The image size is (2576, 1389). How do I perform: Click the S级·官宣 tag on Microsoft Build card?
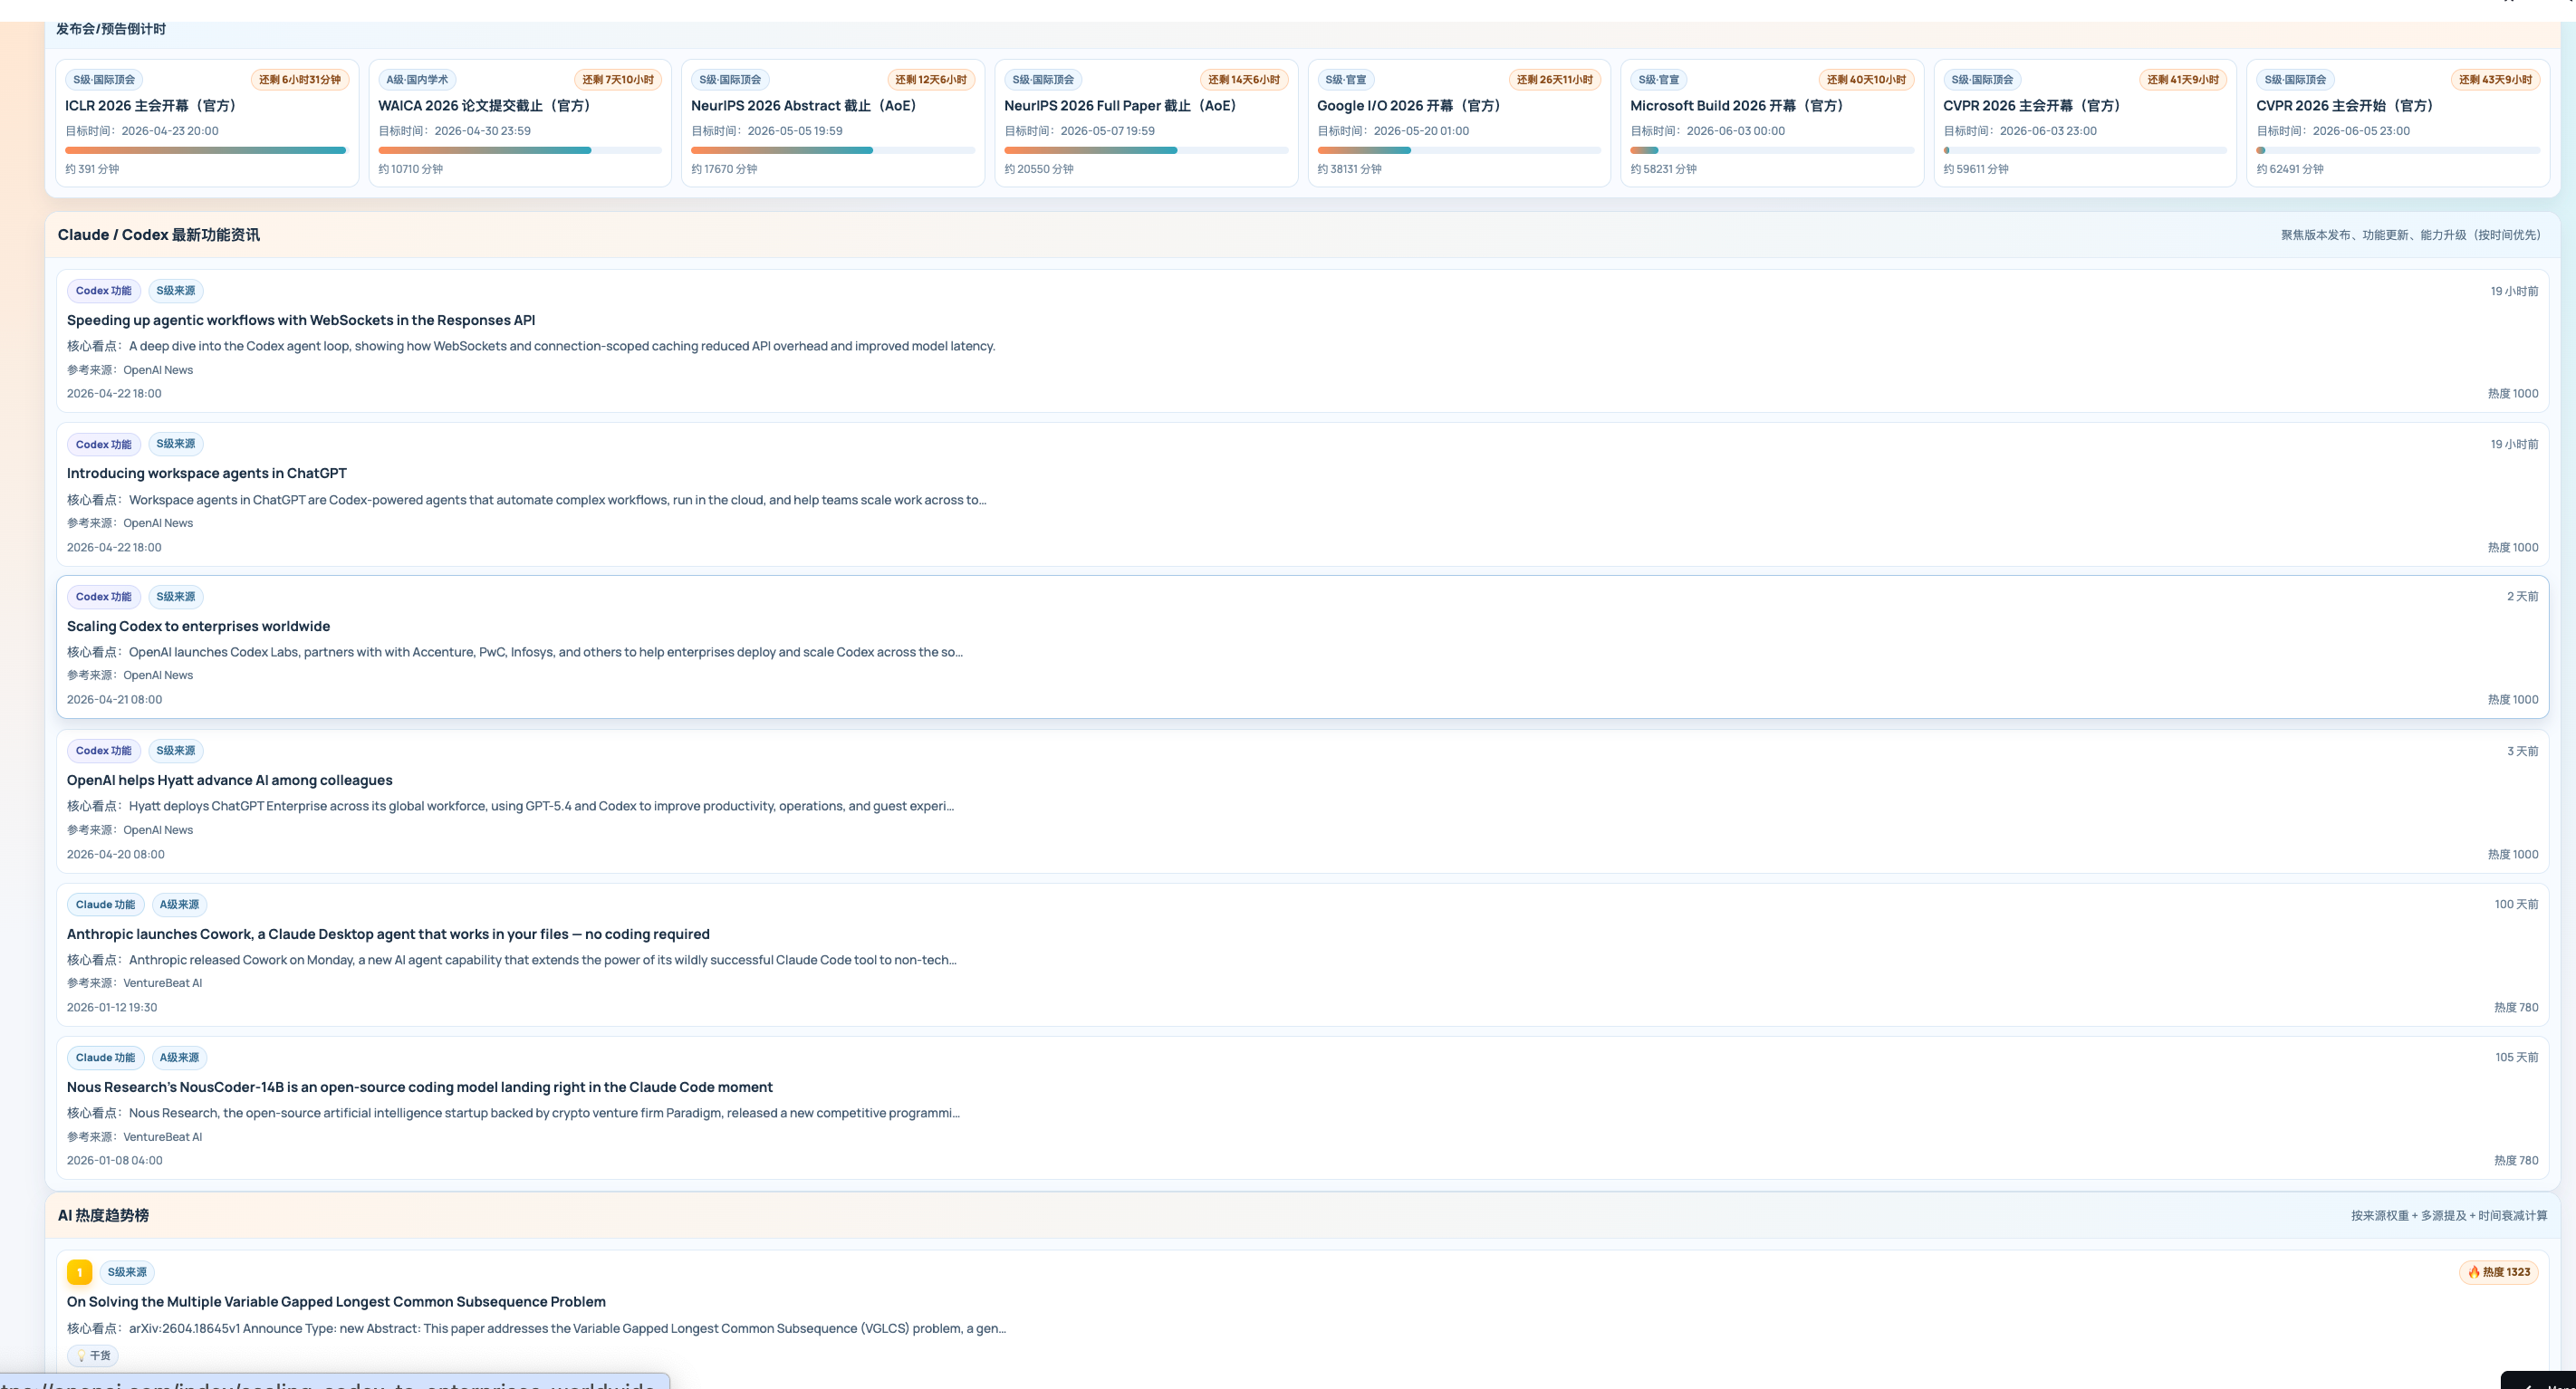[1658, 80]
